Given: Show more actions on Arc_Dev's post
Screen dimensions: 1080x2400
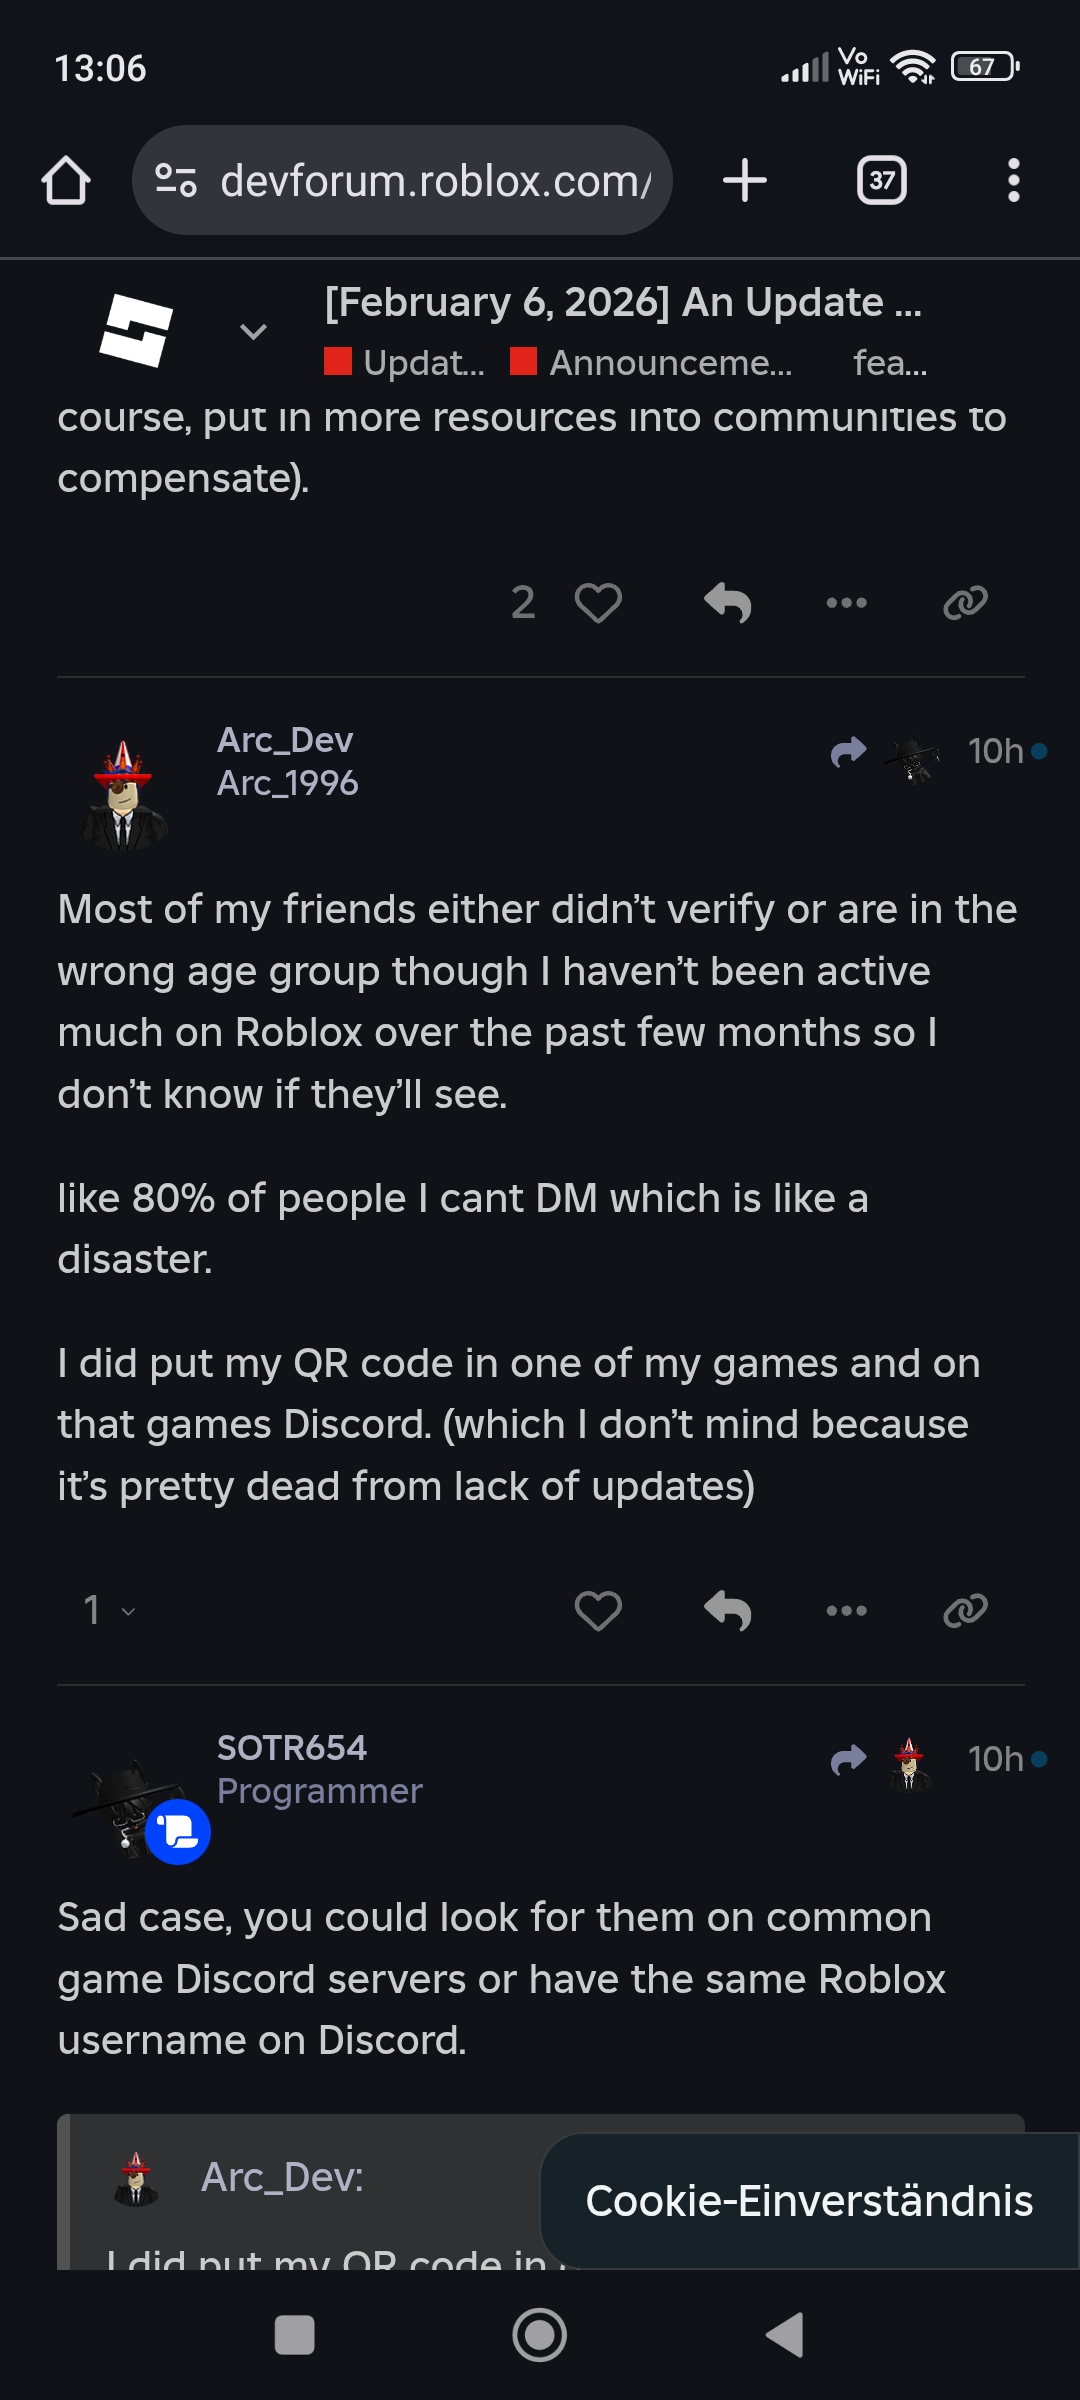Looking at the screenshot, I should [x=846, y=1610].
